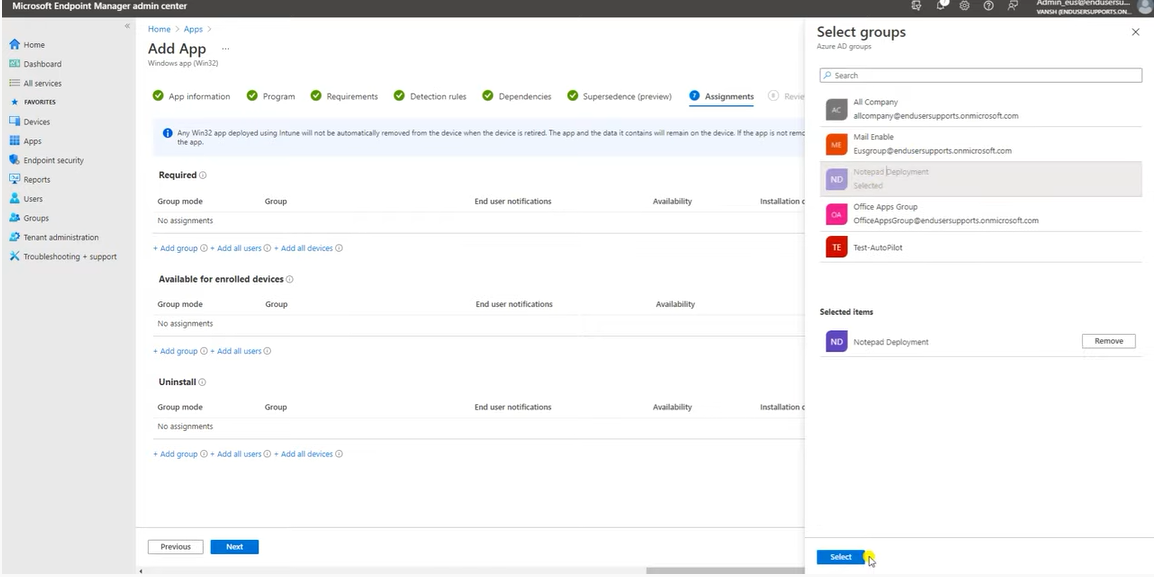Viewport: 1154px width, 577px height.
Task: Open the more options ellipsis beside Add App
Action: (225, 49)
